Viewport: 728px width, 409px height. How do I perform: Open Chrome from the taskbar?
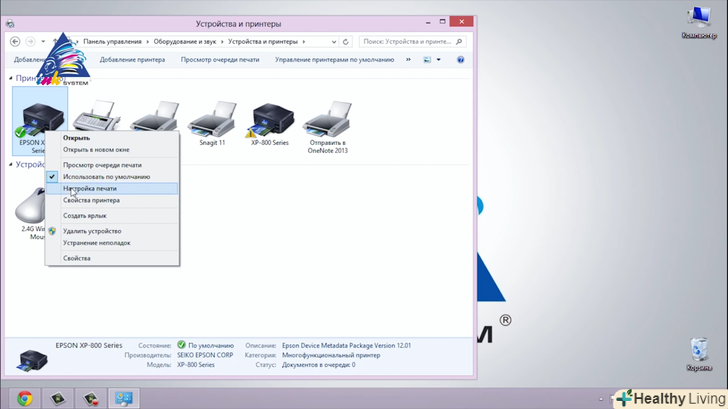[25, 398]
